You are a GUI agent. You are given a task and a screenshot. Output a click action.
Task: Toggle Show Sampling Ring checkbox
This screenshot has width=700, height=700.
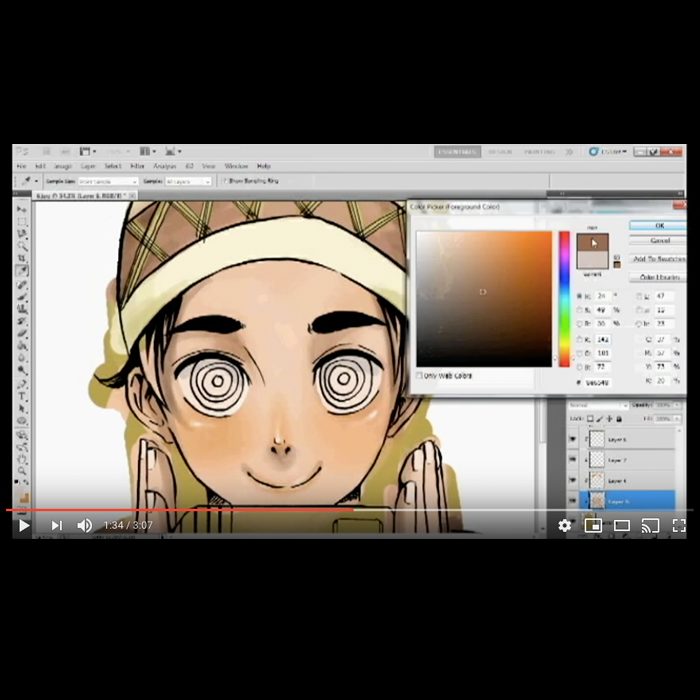(225, 181)
